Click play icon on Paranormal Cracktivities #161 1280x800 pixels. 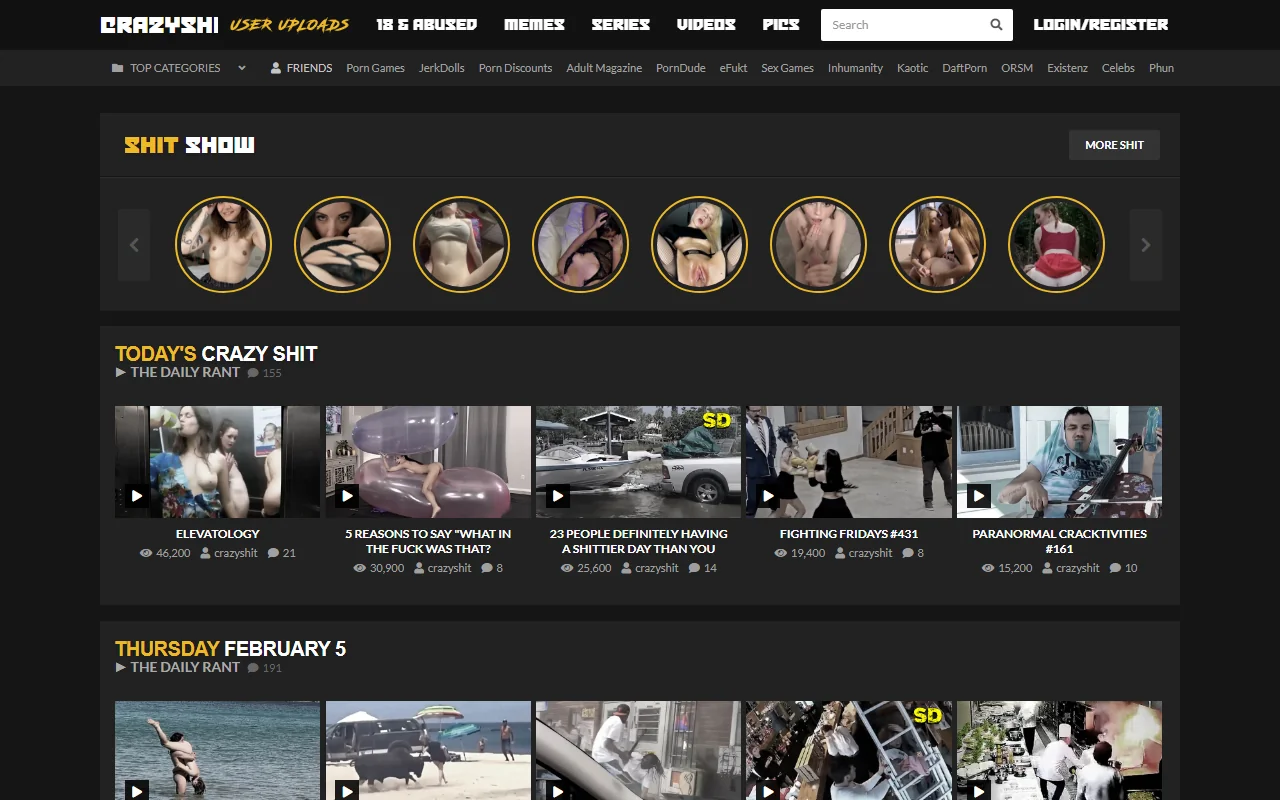coord(979,496)
